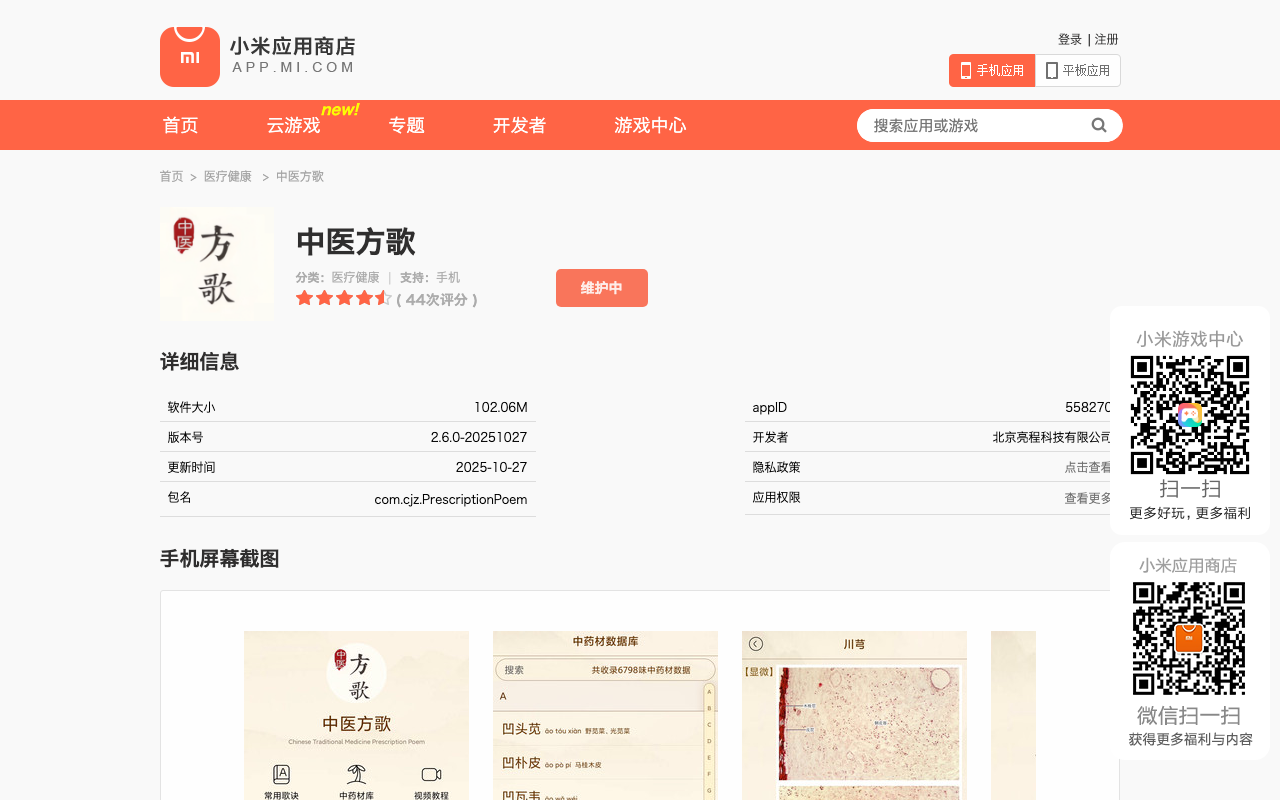
Task: Open the 中药材数据库 screenshot
Action: tap(605, 715)
